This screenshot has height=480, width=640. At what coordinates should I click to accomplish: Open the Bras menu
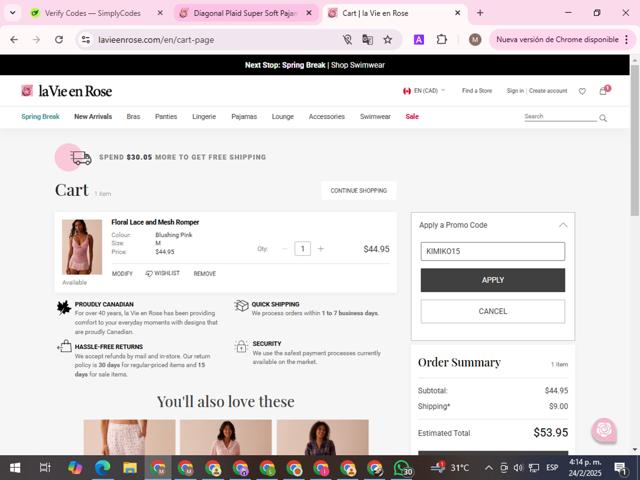(x=133, y=116)
